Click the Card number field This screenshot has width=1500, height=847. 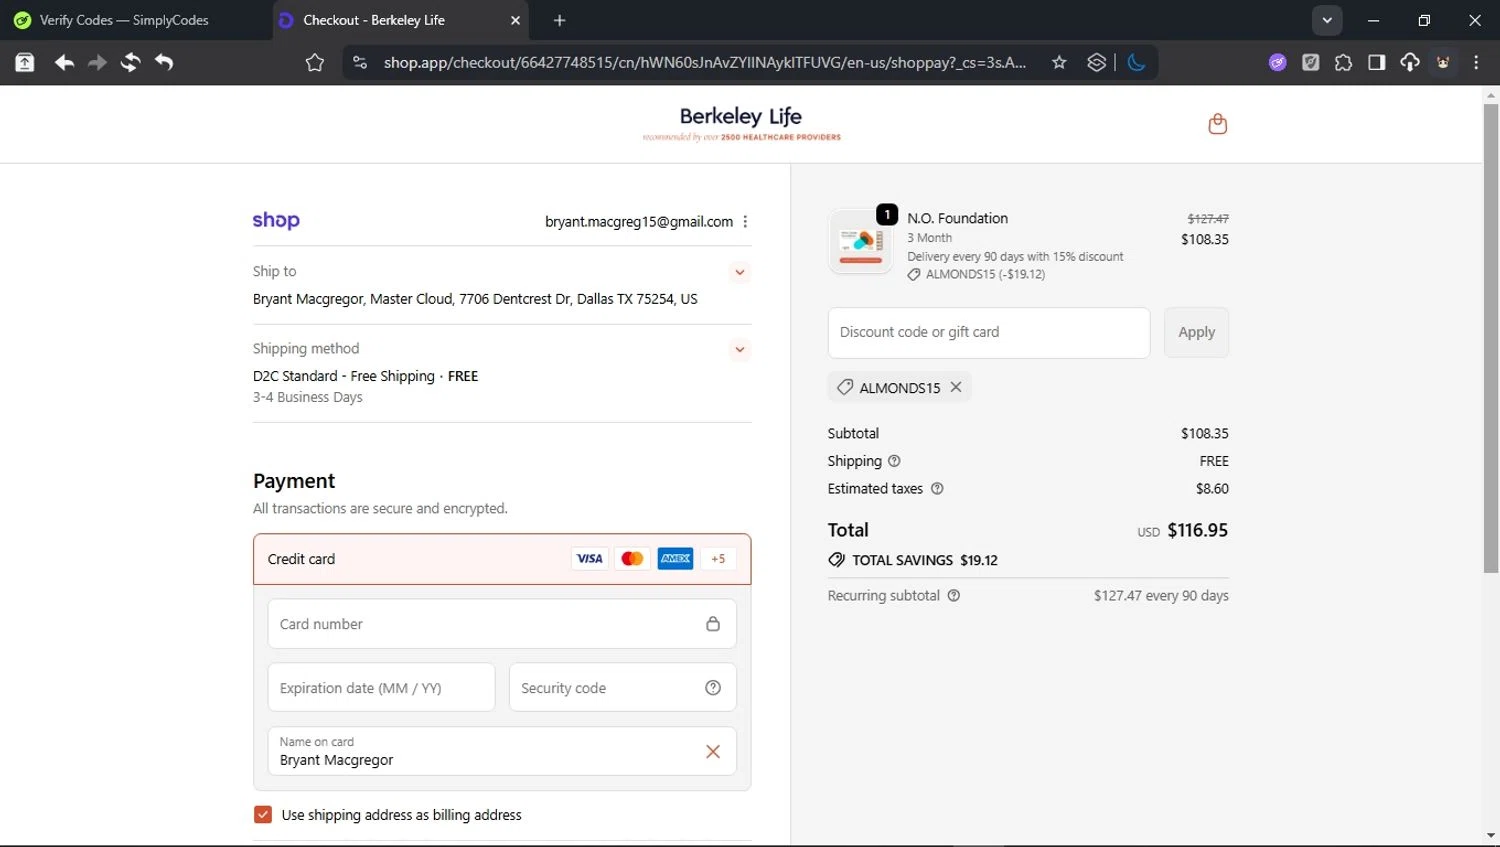pyautogui.click(x=502, y=624)
